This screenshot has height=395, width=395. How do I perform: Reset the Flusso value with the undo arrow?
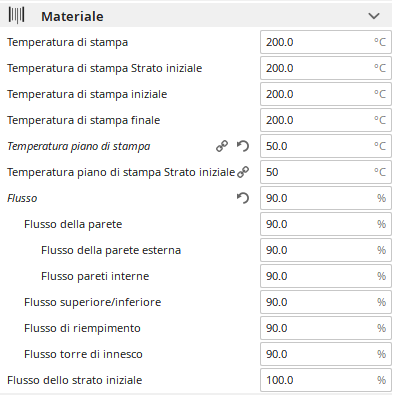[x=243, y=198]
